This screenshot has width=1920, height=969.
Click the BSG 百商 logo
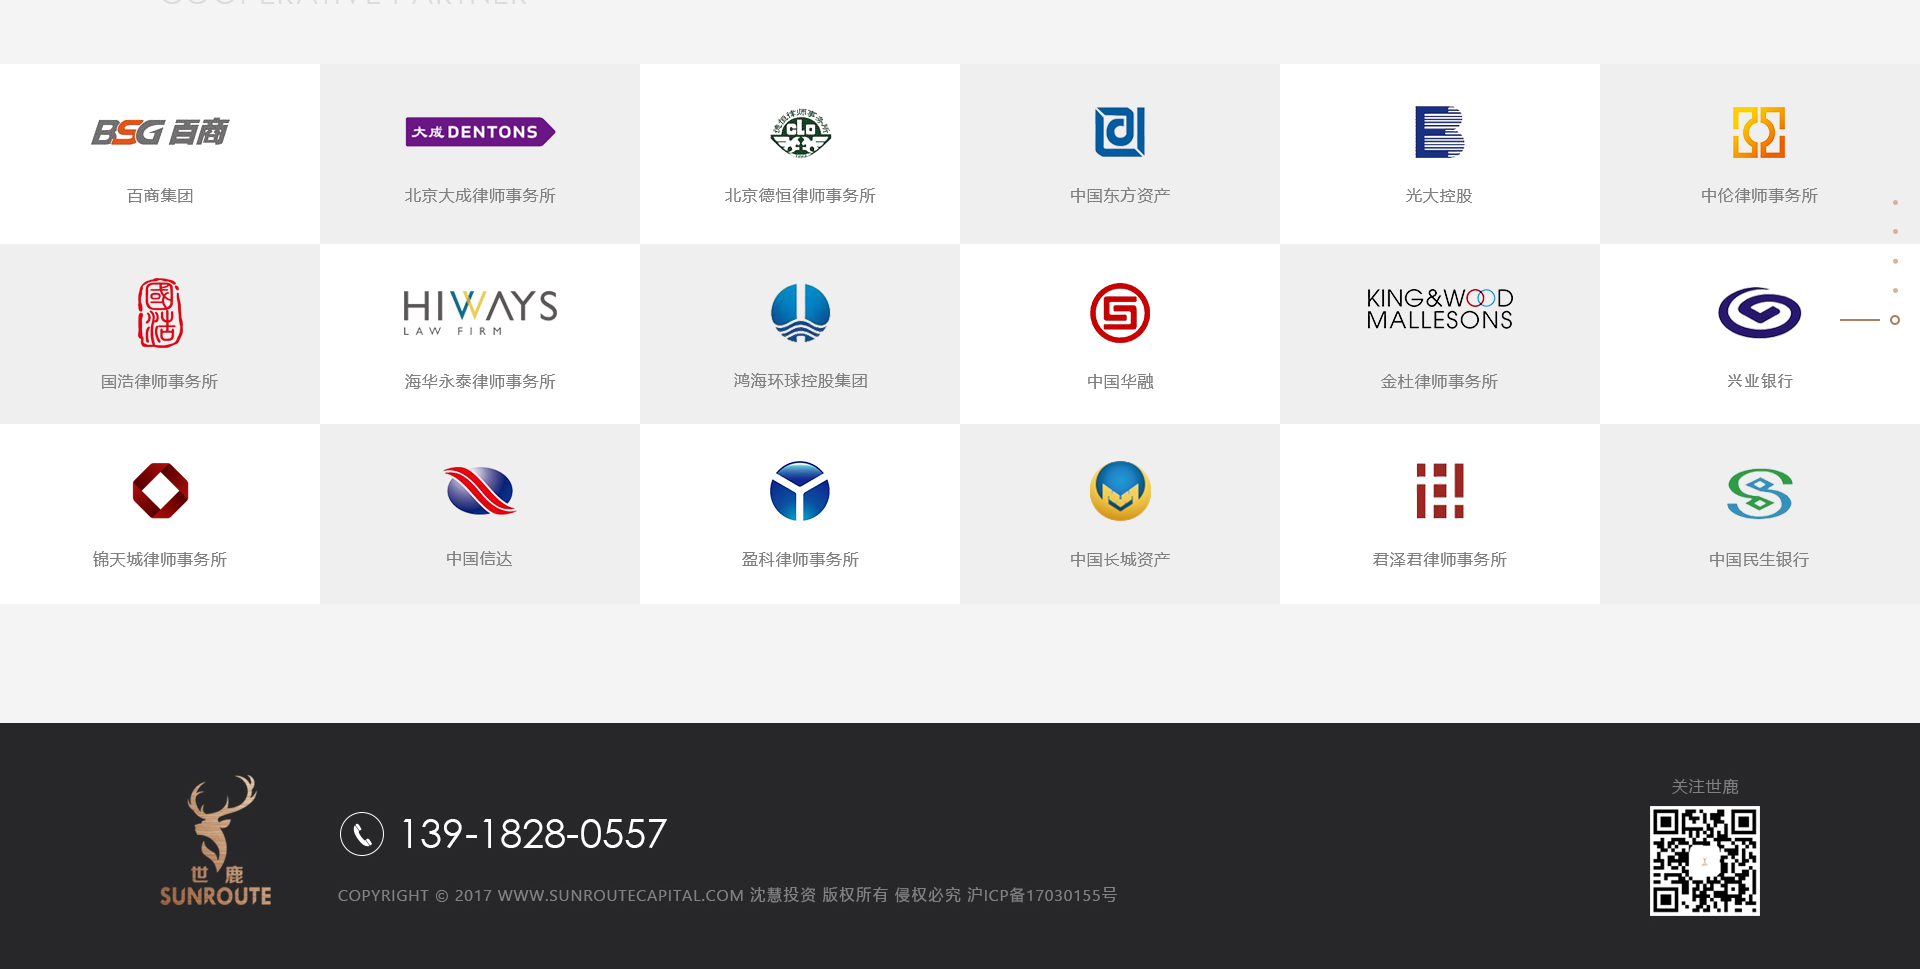[160, 132]
